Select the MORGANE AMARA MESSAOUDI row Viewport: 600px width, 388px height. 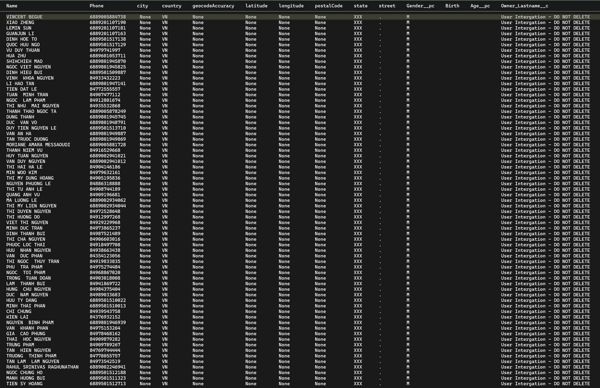tap(300, 145)
